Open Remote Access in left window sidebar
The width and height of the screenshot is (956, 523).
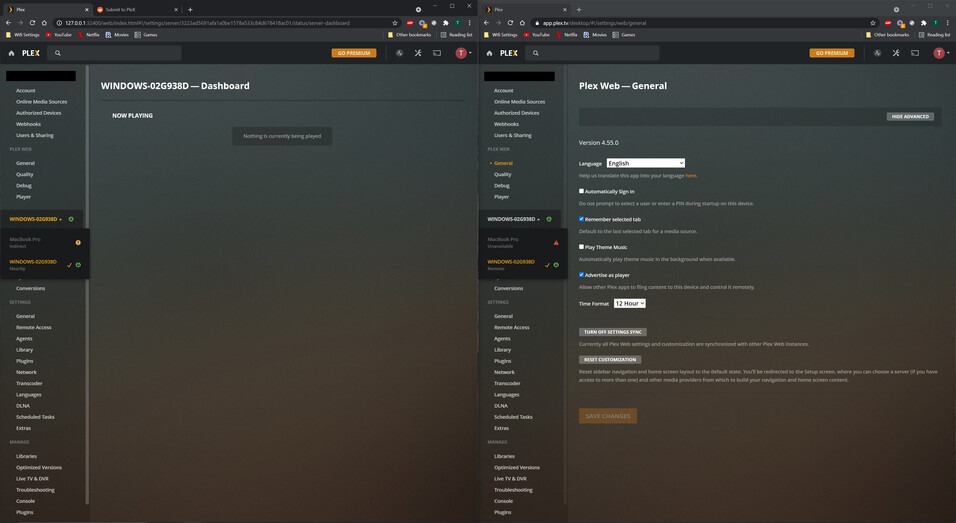34,327
